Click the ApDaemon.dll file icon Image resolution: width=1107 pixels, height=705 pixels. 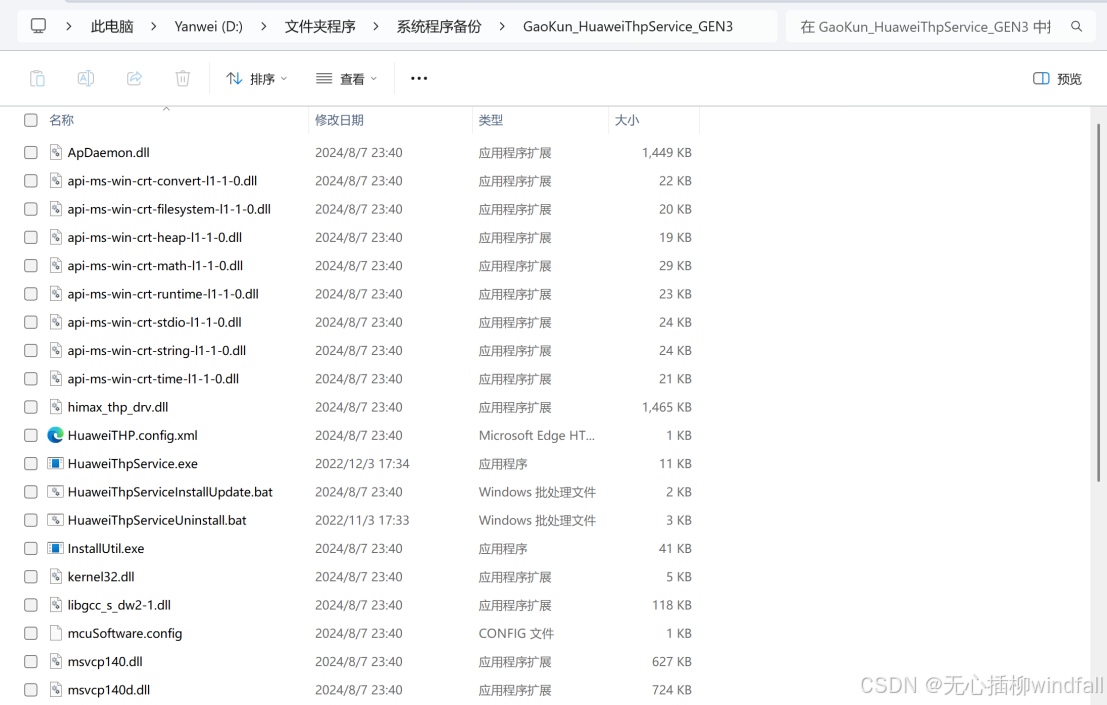pyautogui.click(x=56, y=152)
